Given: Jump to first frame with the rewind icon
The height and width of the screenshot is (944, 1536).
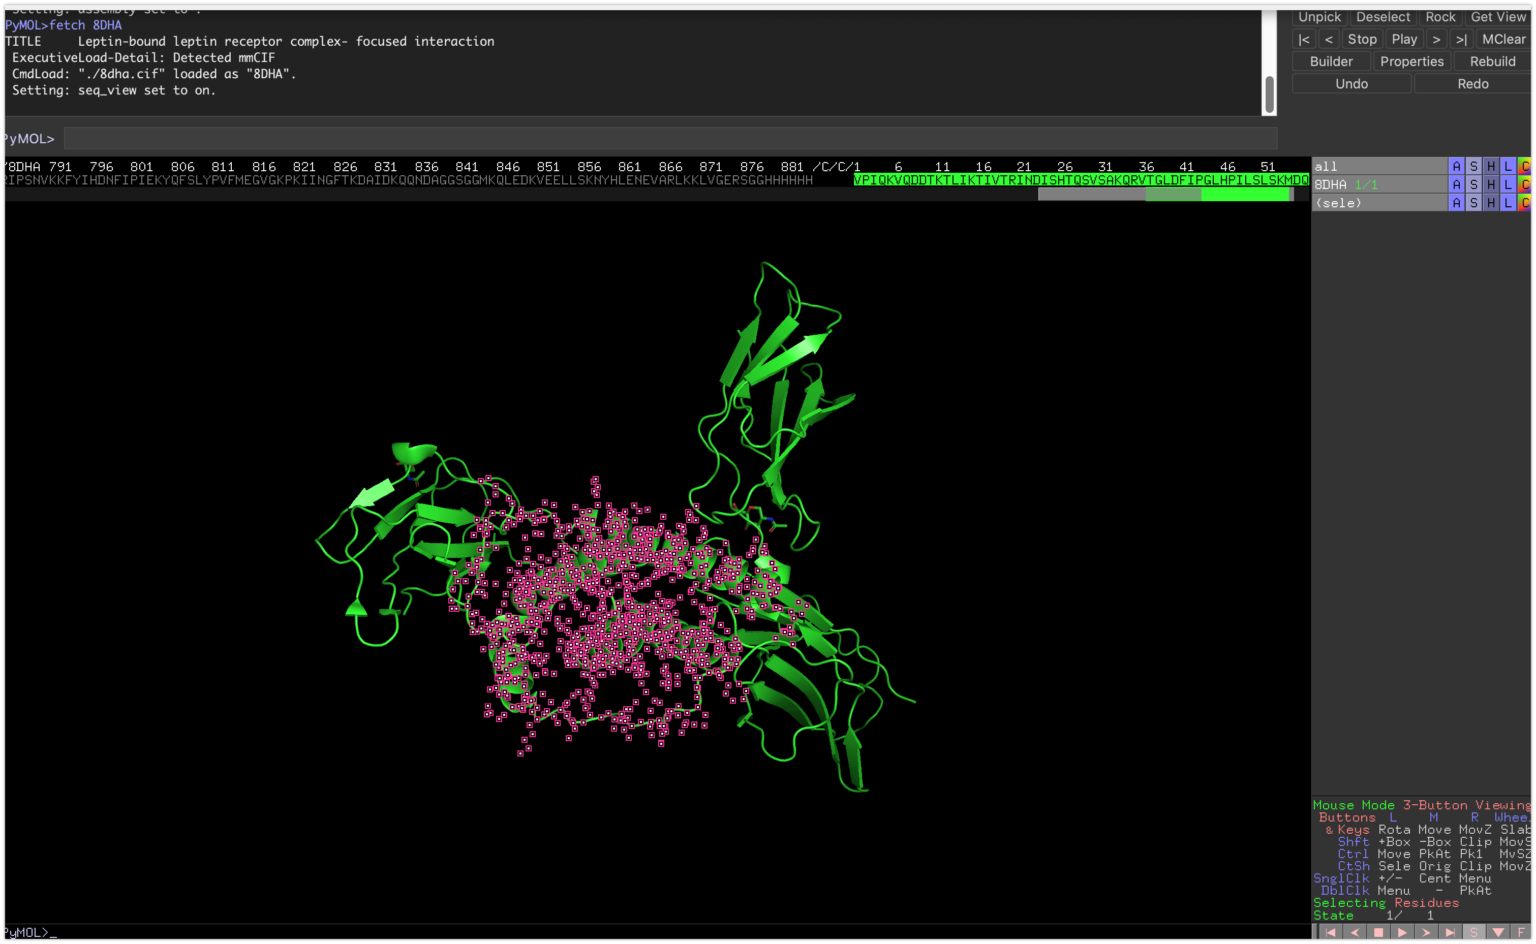Looking at the screenshot, I should point(1330,931).
